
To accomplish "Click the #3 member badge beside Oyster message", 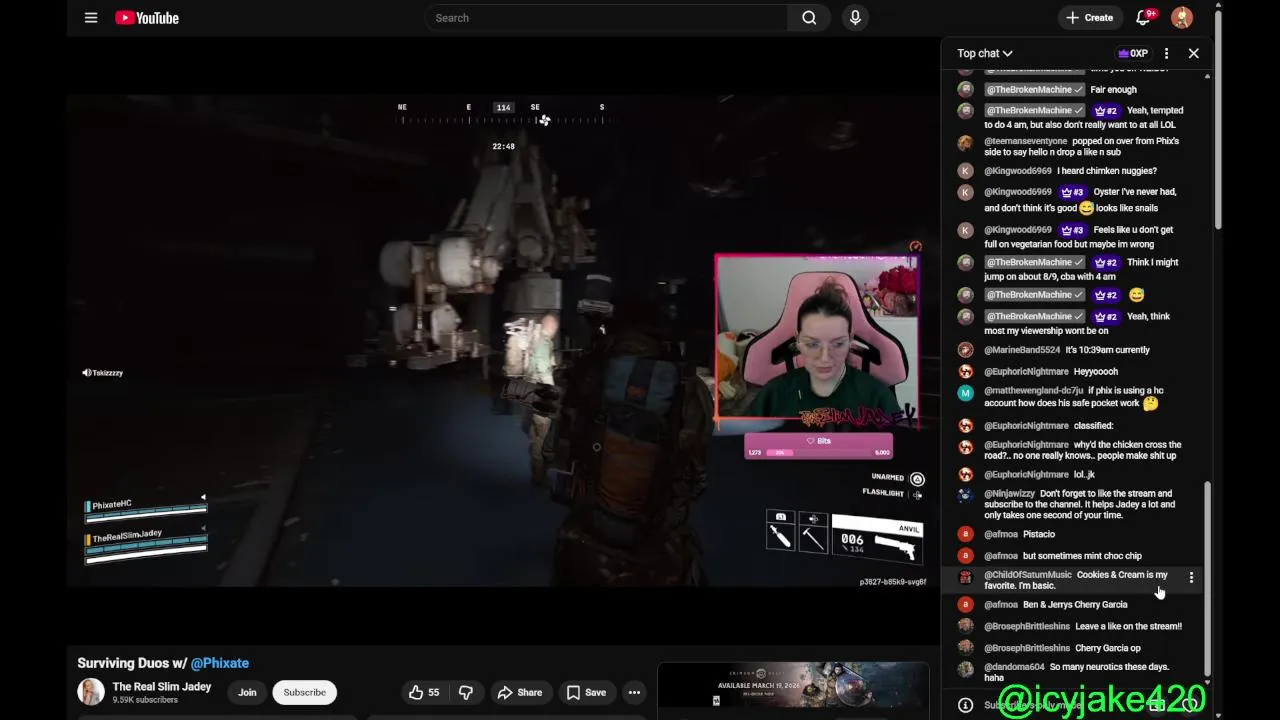I will [1072, 192].
